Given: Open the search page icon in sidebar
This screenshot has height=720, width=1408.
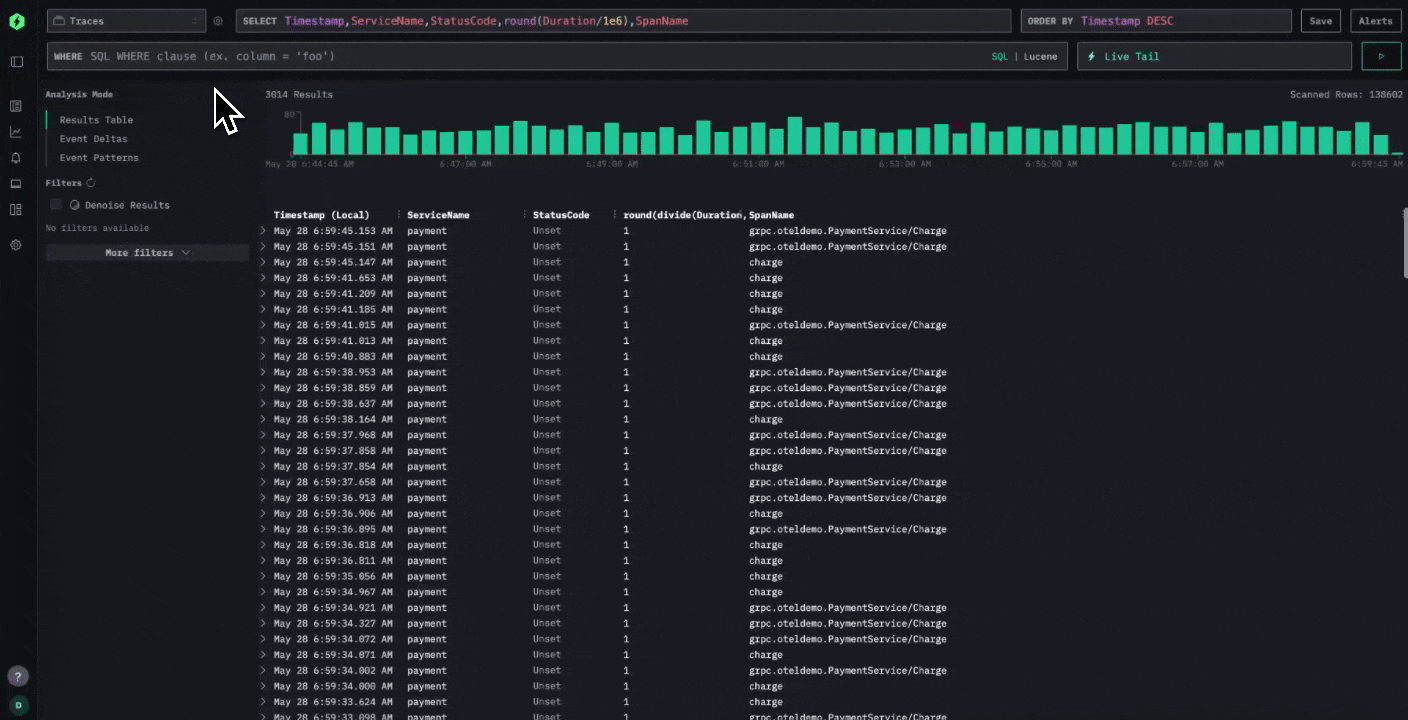Looking at the screenshot, I should point(16,106).
